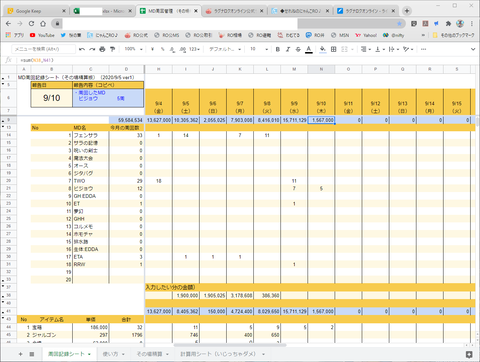
Task: Open vertical align dropdown
Action: point(380,49)
